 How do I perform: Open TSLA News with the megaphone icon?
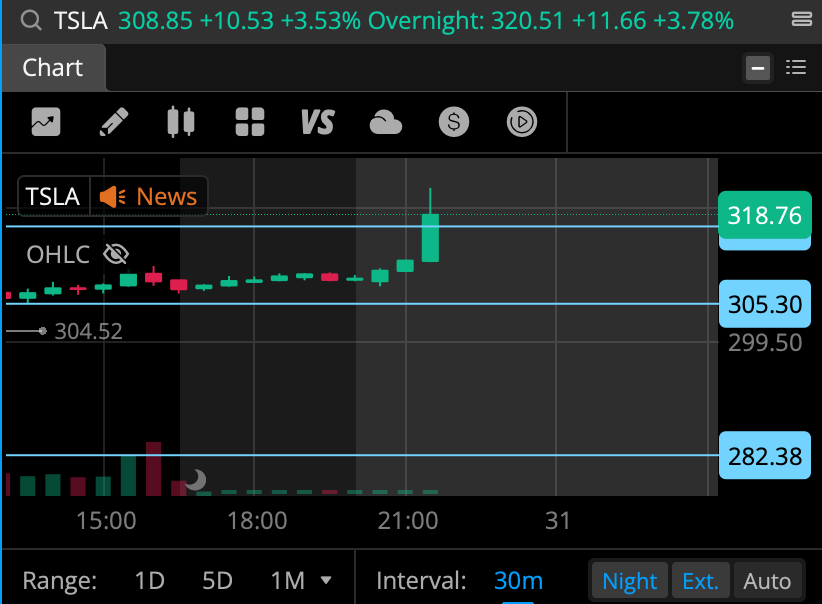pyautogui.click(x=149, y=197)
